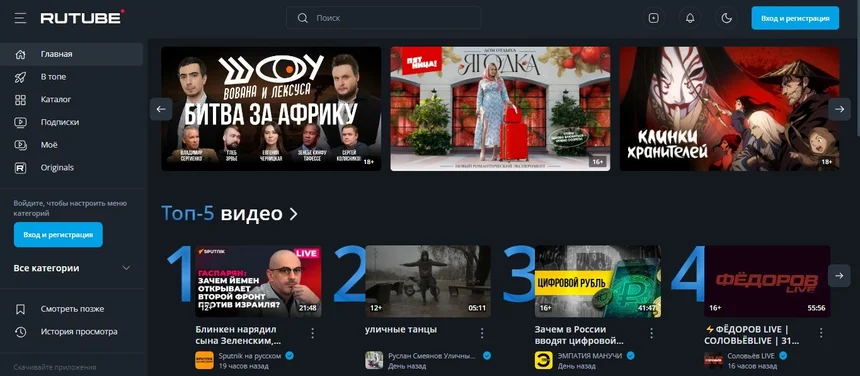Click the R icon beside Originals
This screenshot has height=376, width=860.
click(x=20, y=168)
